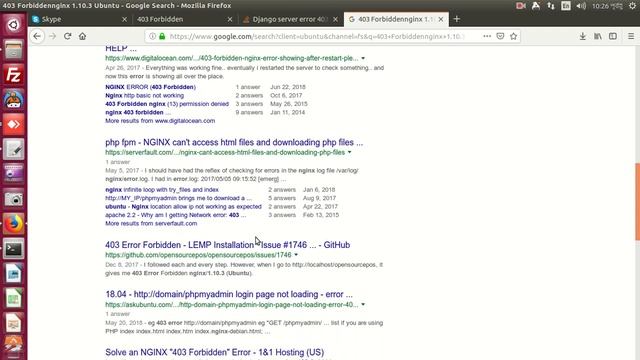The height and width of the screenshot is (360, 640).
Task: Show site information icon in address bar
Action: coord(152,36)
